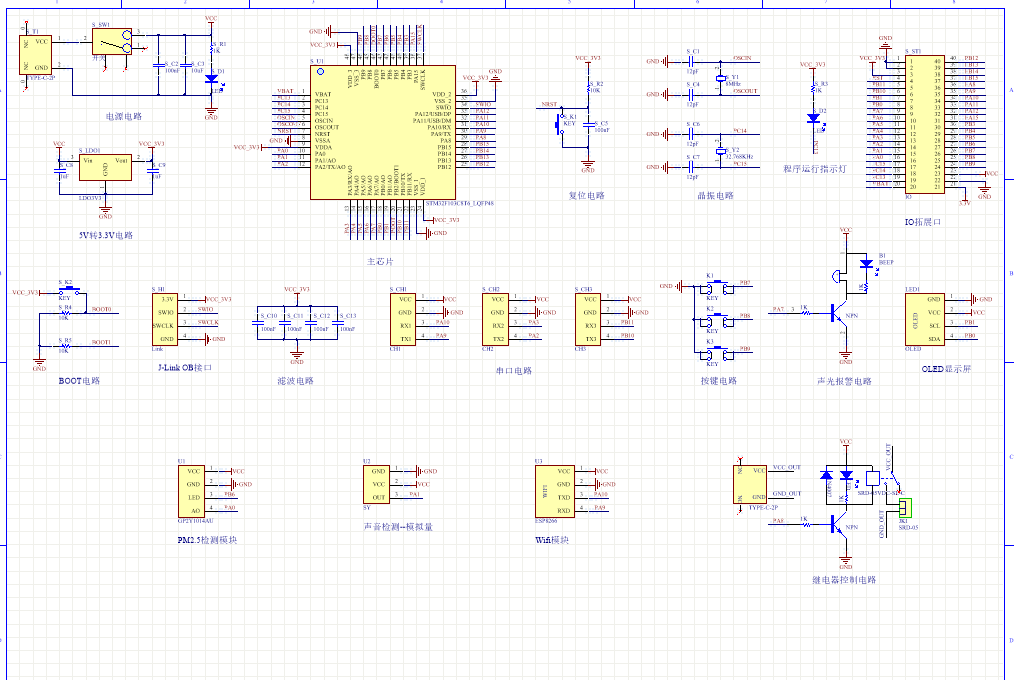Click the 主芯片 label under the main chip

click(381, 261)
